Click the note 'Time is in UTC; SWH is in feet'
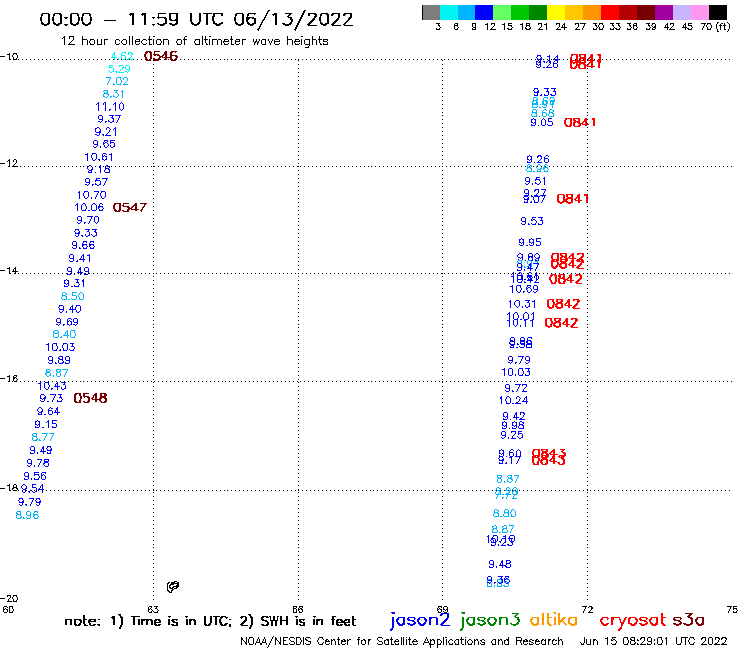 pos(210,621)
